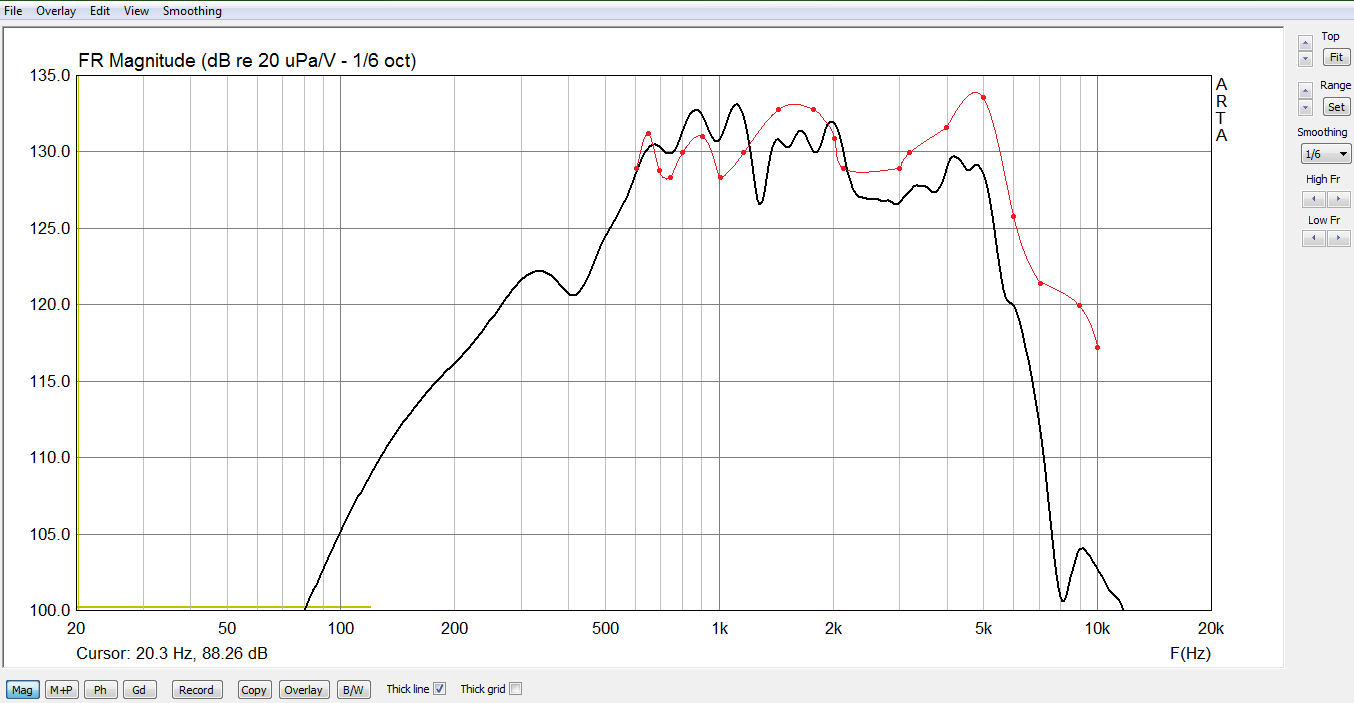Click the 100.0 dB axis label

coord(49,610)
